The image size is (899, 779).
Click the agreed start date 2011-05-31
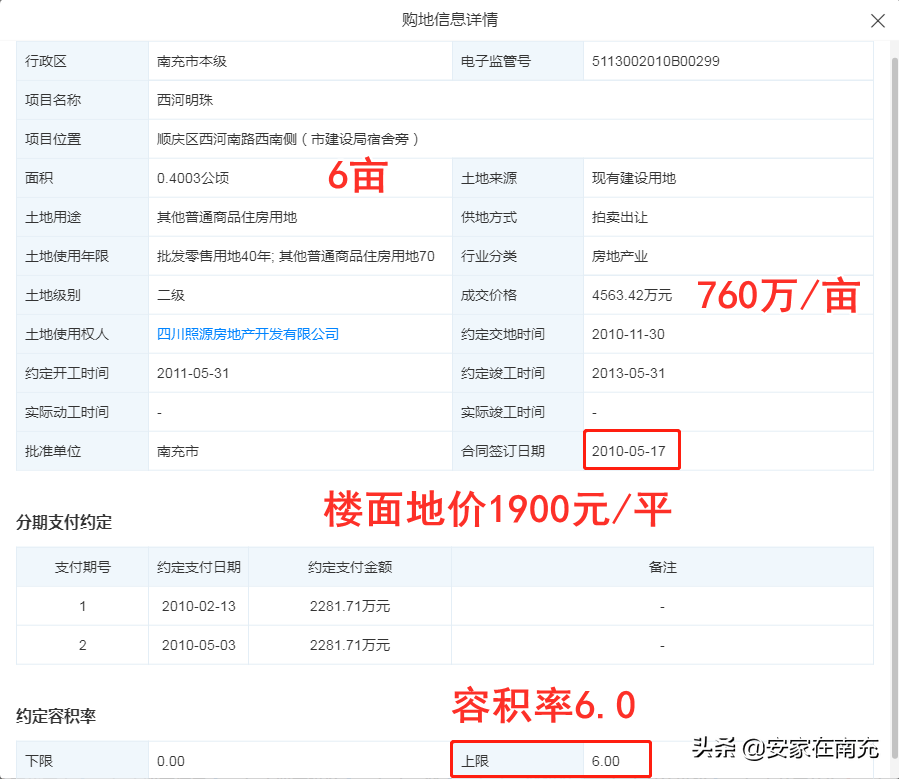193,373
